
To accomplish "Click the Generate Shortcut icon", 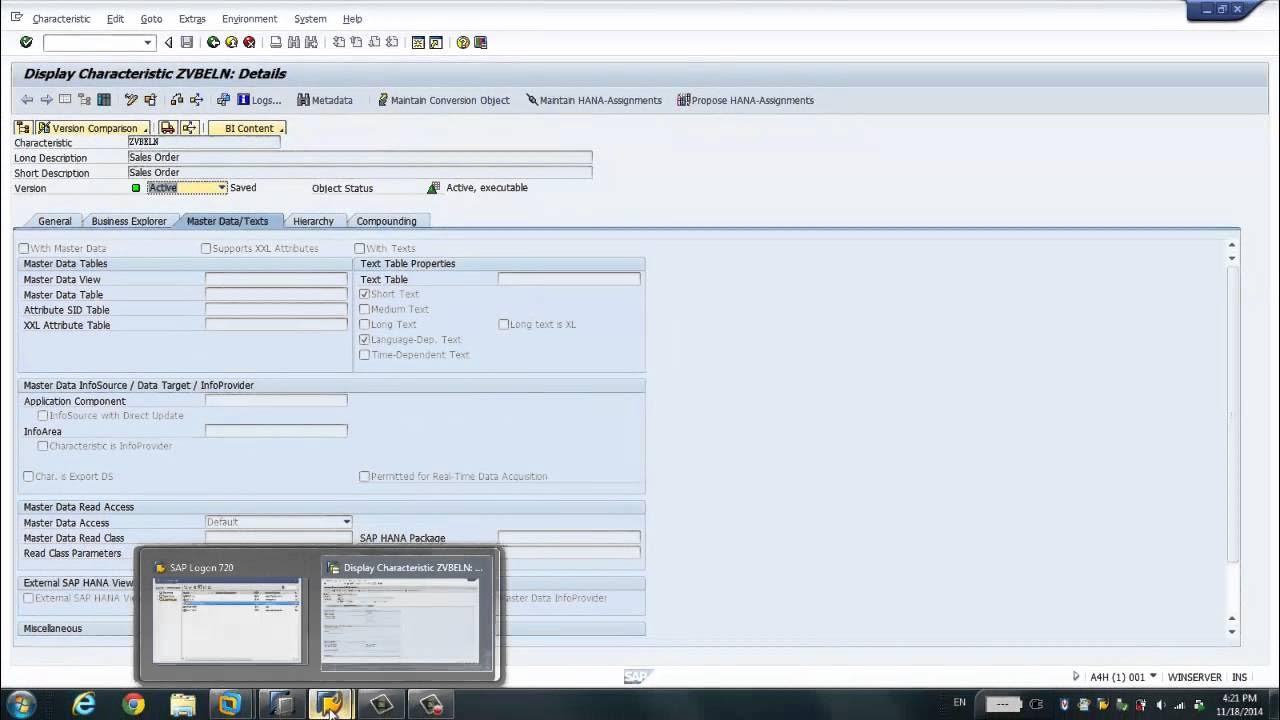I will click(x=436, y=42).
